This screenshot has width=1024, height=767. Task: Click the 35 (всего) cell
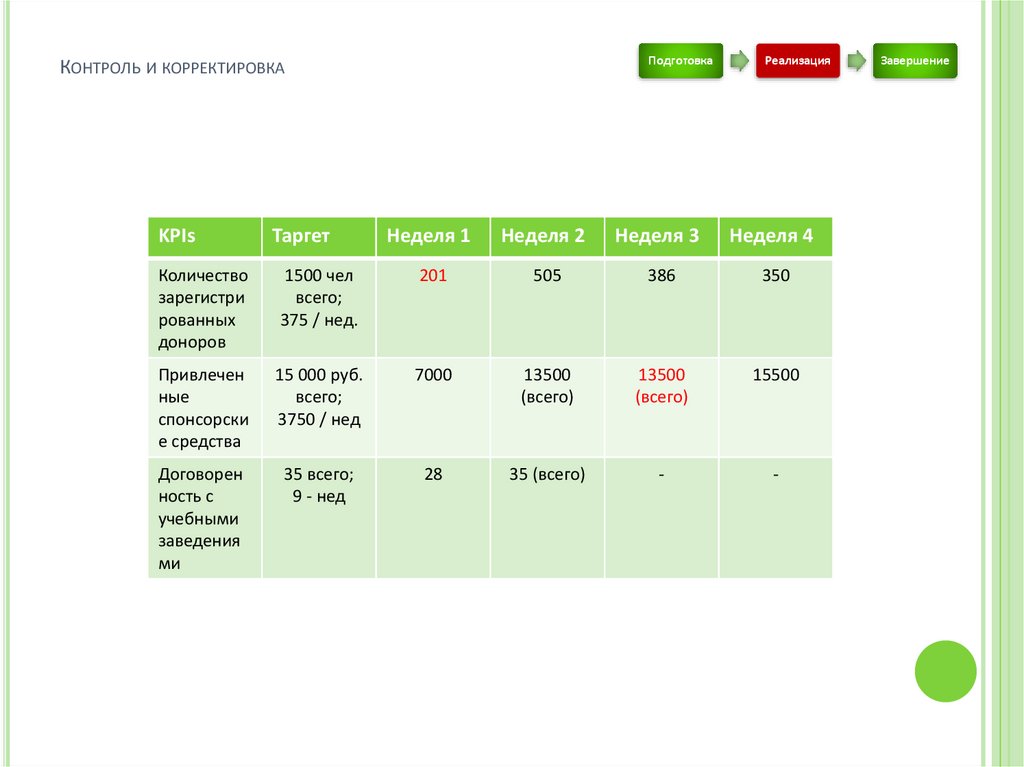click(x=547, y=518)
